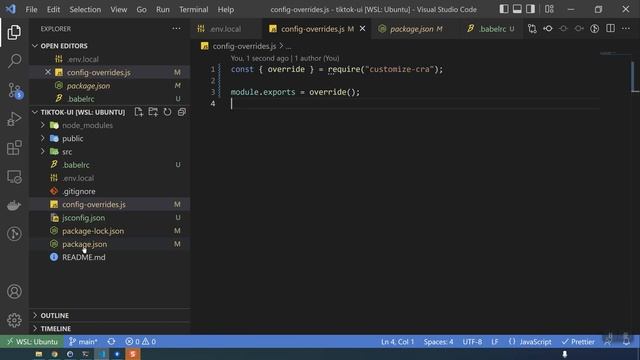Refresh the explorer tree
Screen dimensions: 640x360
167,112
